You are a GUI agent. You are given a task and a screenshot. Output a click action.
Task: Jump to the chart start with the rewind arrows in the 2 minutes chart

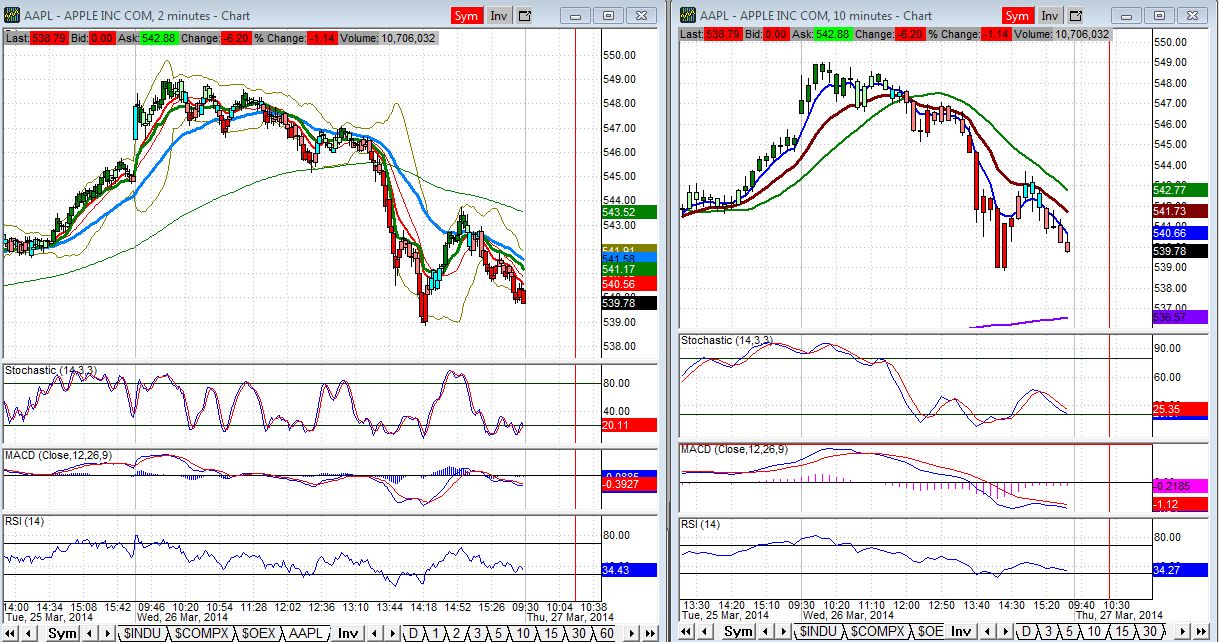[x=9, y=633]
